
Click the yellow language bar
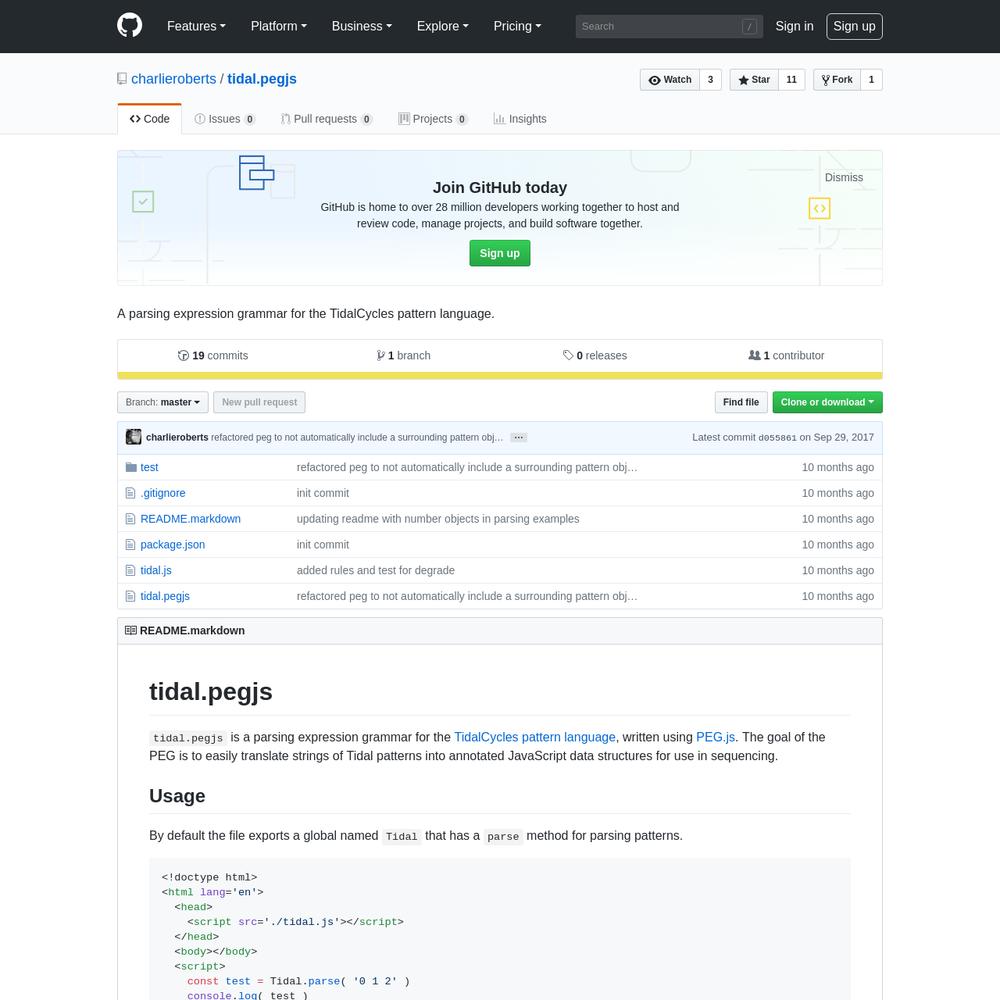[x=499, y=376]
